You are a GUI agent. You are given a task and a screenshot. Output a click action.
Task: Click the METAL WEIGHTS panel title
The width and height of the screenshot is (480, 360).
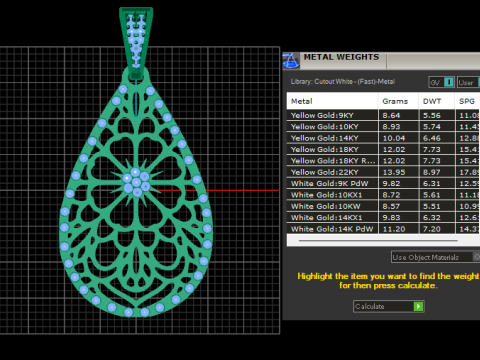pyautogui.click(x=341, y=57)
